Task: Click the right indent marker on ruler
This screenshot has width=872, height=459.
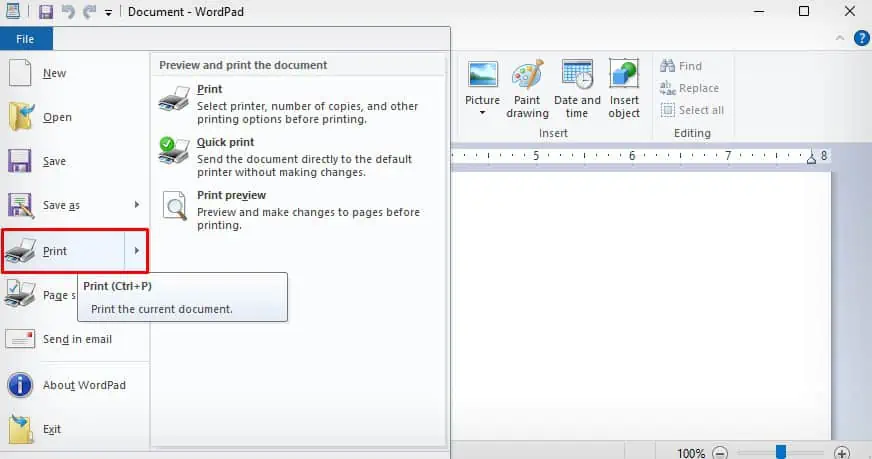Action: click(x=811, y=159)
